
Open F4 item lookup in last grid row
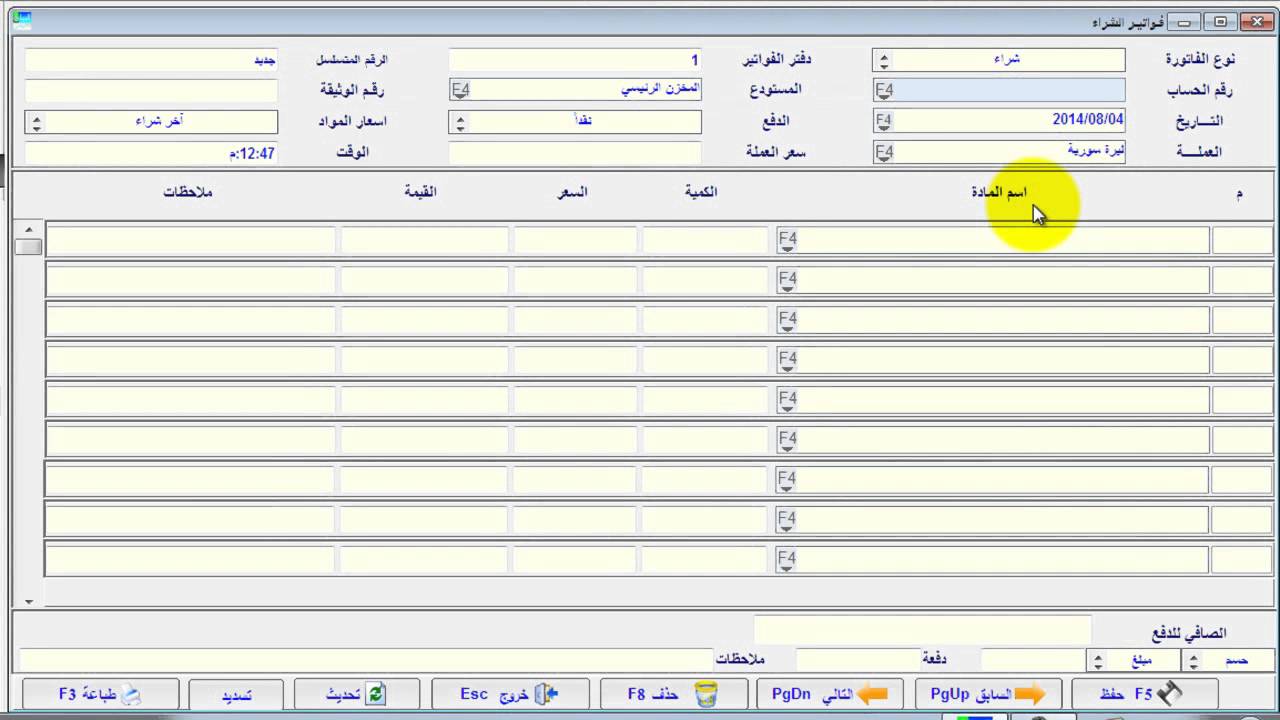pos(787,559)
